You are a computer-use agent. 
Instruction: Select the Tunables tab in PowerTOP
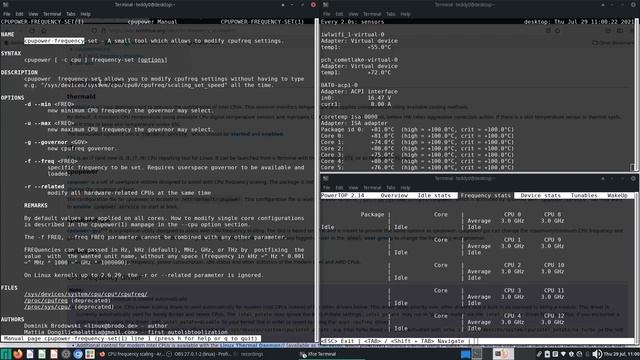[584, 196]
